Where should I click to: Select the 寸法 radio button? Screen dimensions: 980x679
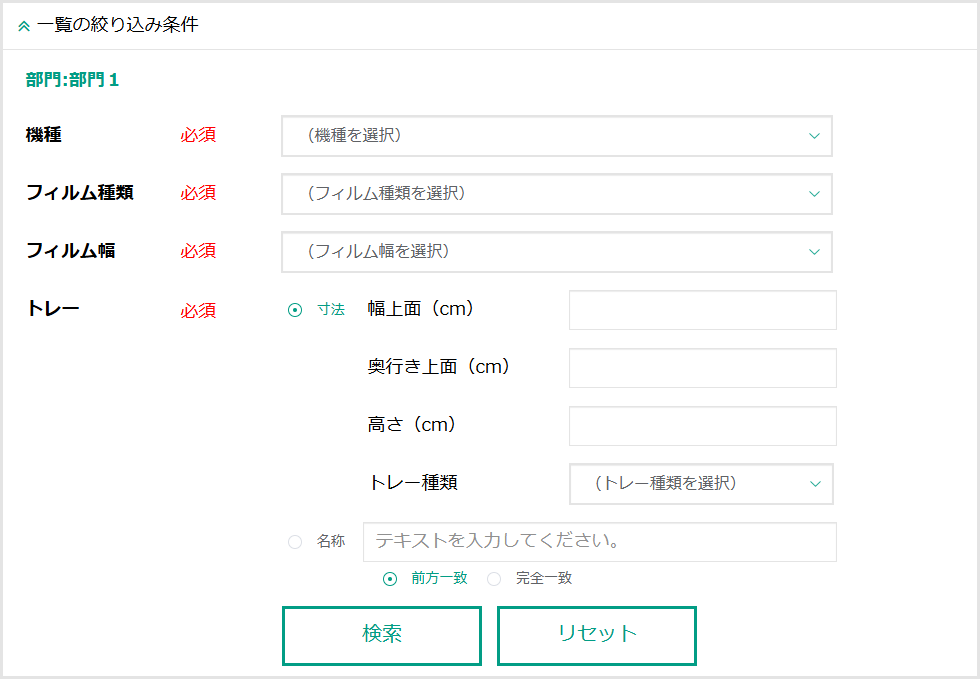pyautogui.click(x=295, y=310)
